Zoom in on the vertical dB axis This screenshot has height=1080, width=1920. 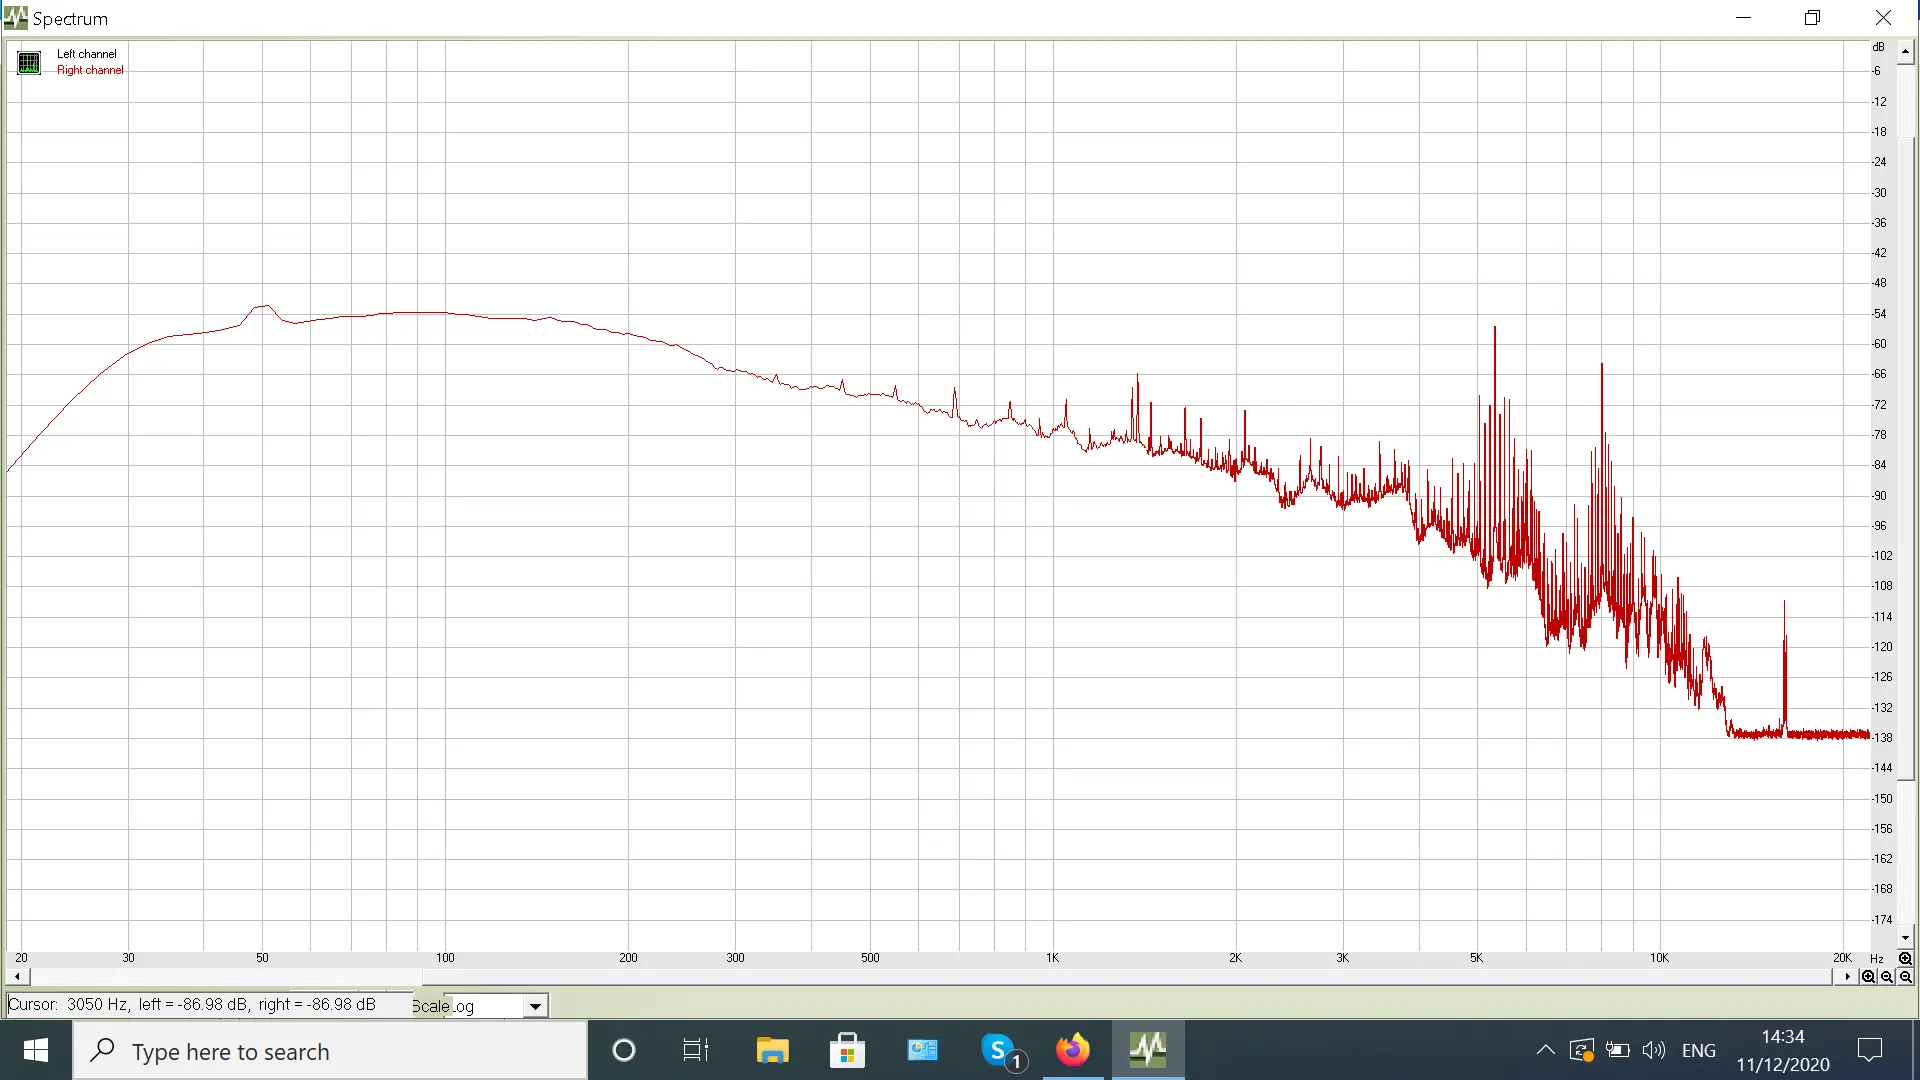(x=1905, y=958)
